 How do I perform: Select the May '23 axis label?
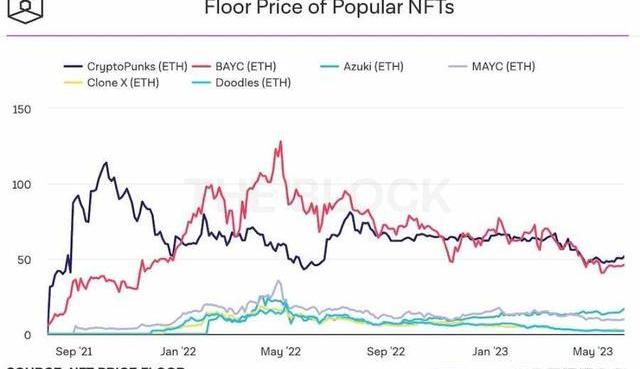point(593,351)
